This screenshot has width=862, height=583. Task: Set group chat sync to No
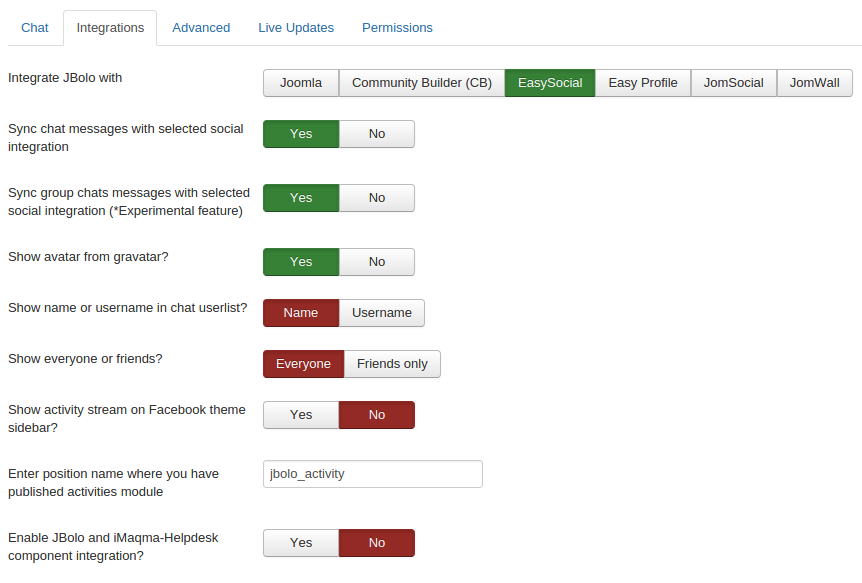click(376, 198)
